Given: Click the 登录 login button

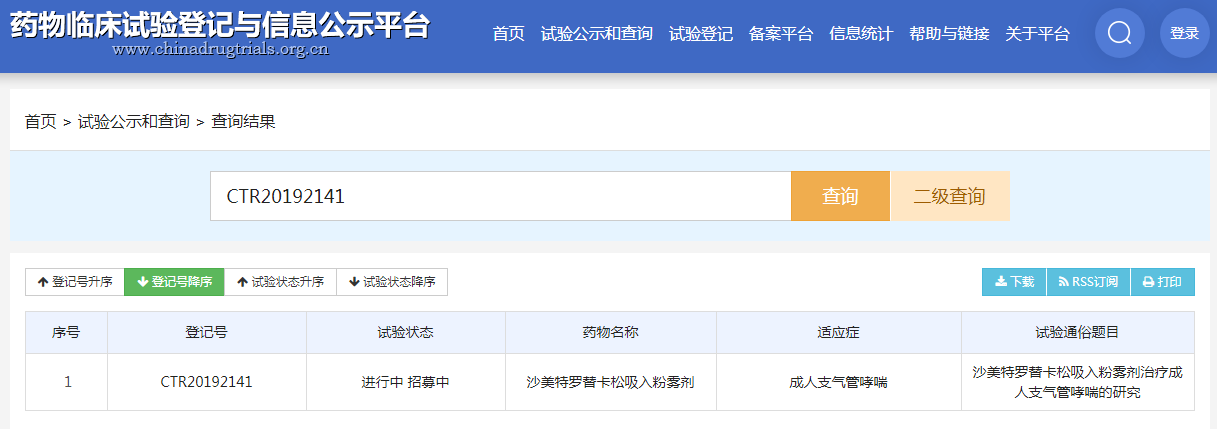Looking at the screenshot, I should (1185, 33).
